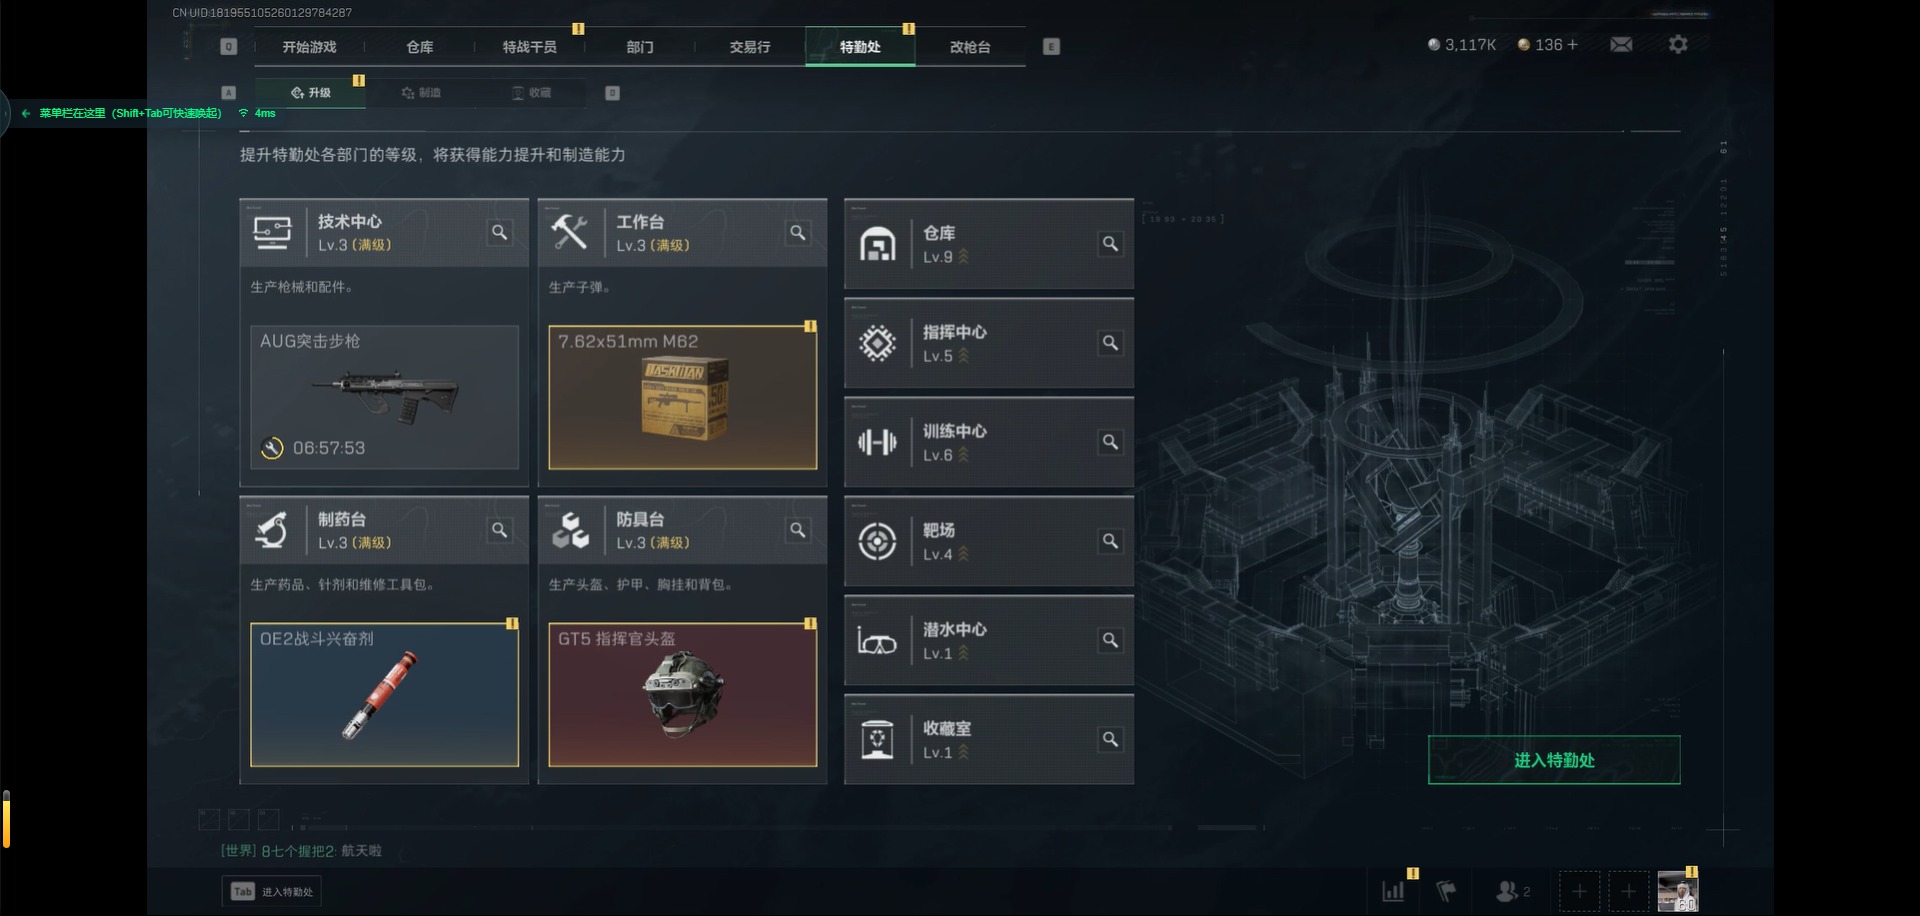The image size is (1920, 916).
Task: Click the 靶场 magnifier icon
Action: click(1110, 541)
